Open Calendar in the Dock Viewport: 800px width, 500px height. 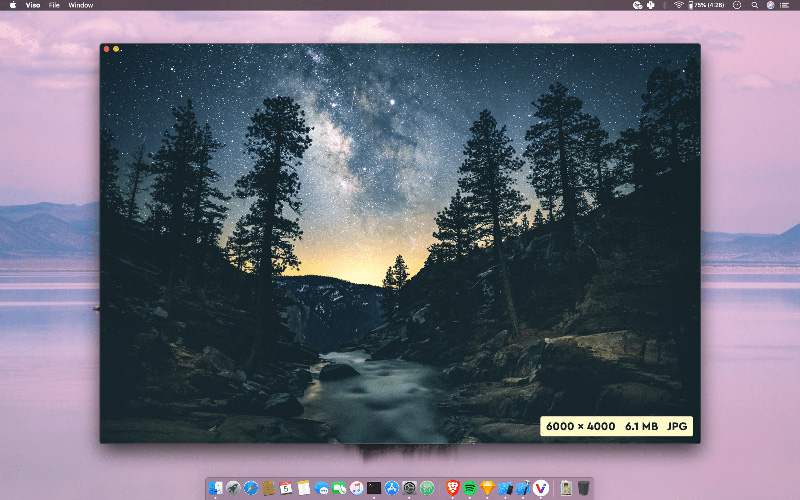point(286,488)
